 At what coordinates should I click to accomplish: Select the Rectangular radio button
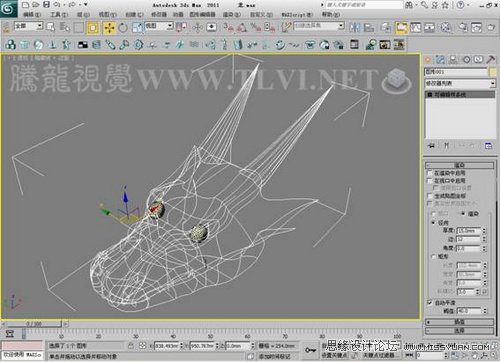pos(434,257)
